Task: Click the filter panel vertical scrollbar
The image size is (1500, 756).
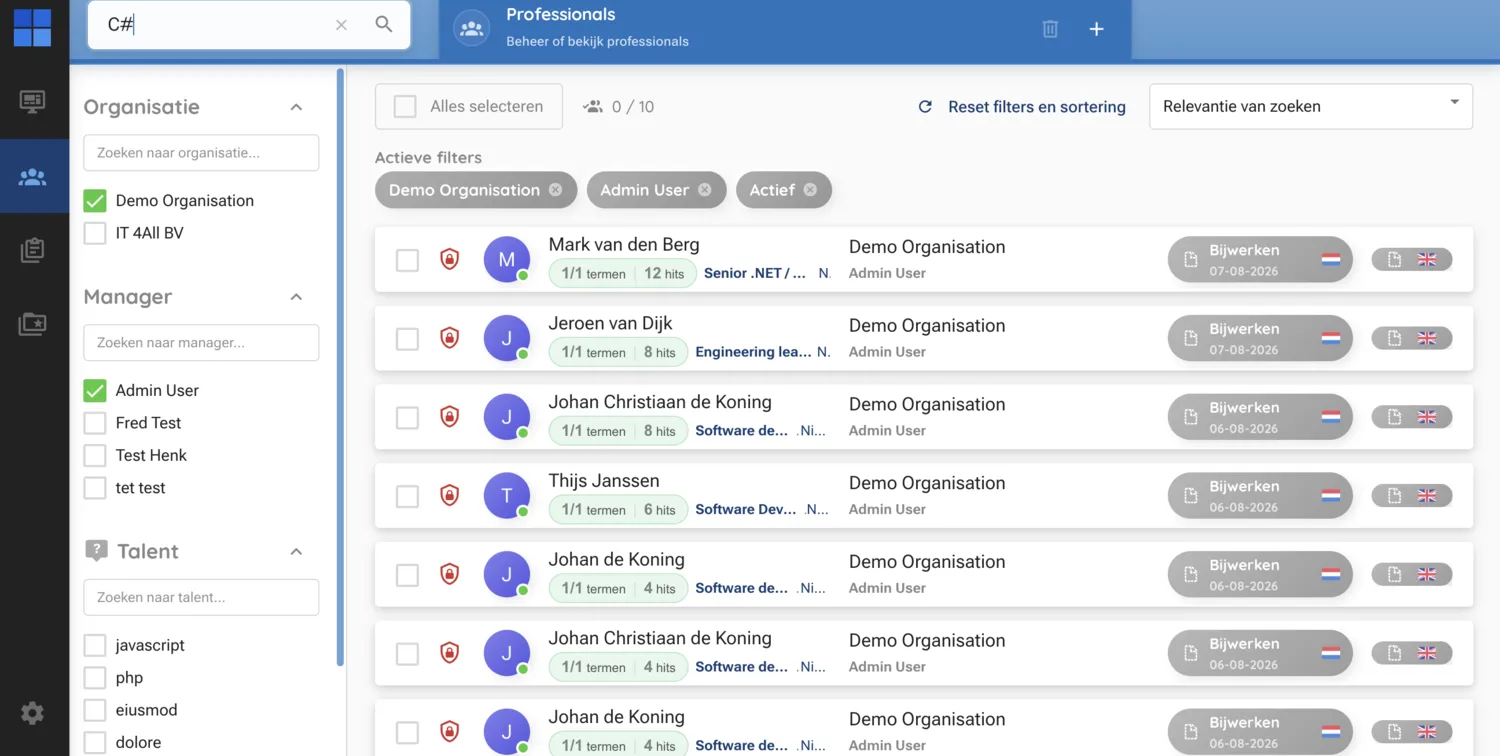Action: tap(340, 367)
